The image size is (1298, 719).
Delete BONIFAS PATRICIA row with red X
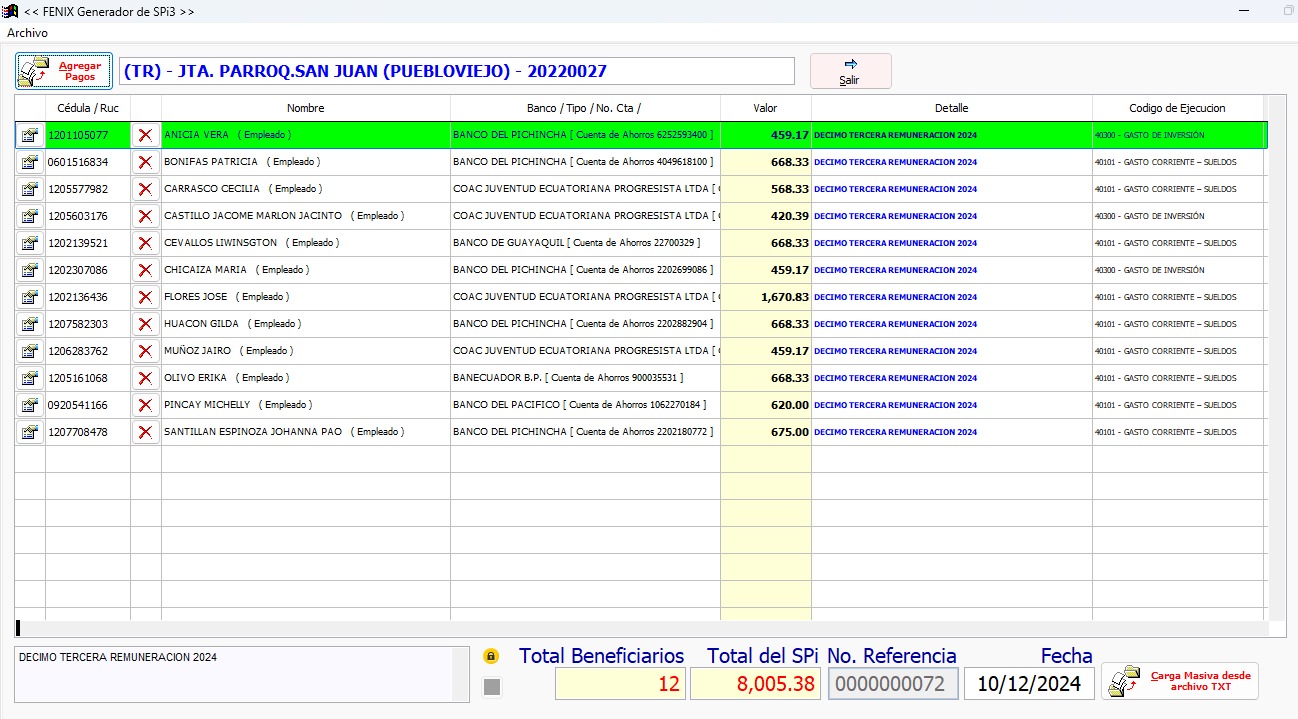145,162
